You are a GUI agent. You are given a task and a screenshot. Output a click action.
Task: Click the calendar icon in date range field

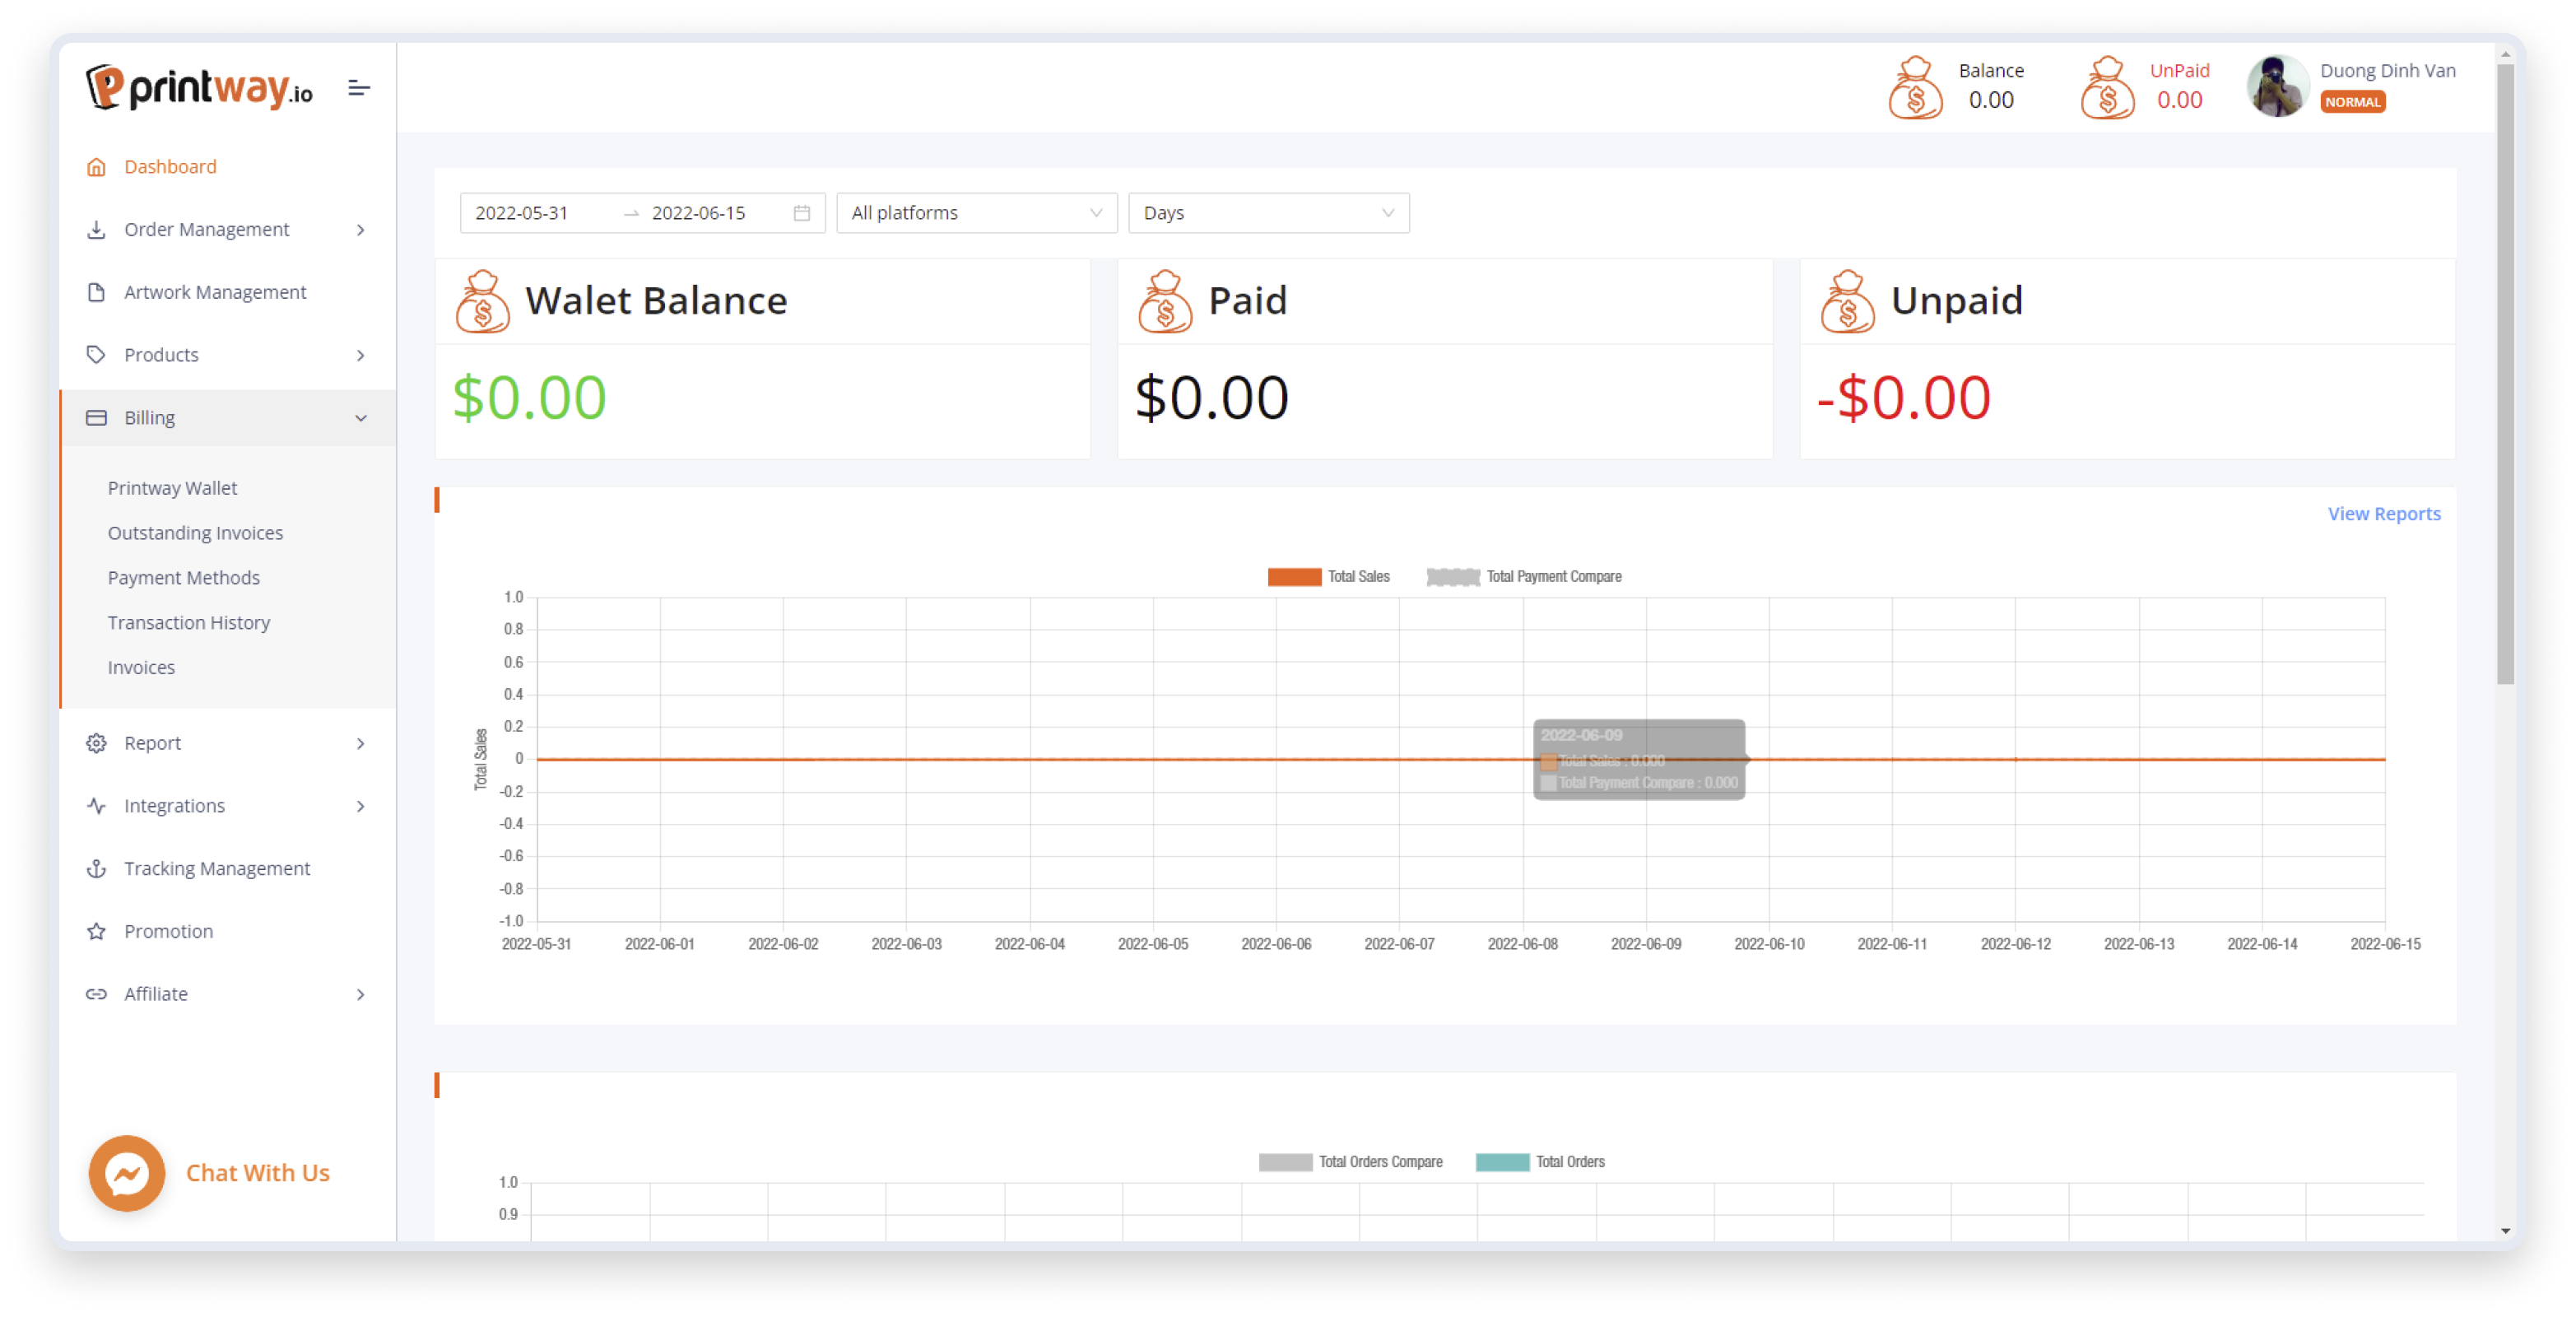pos(801,213)
